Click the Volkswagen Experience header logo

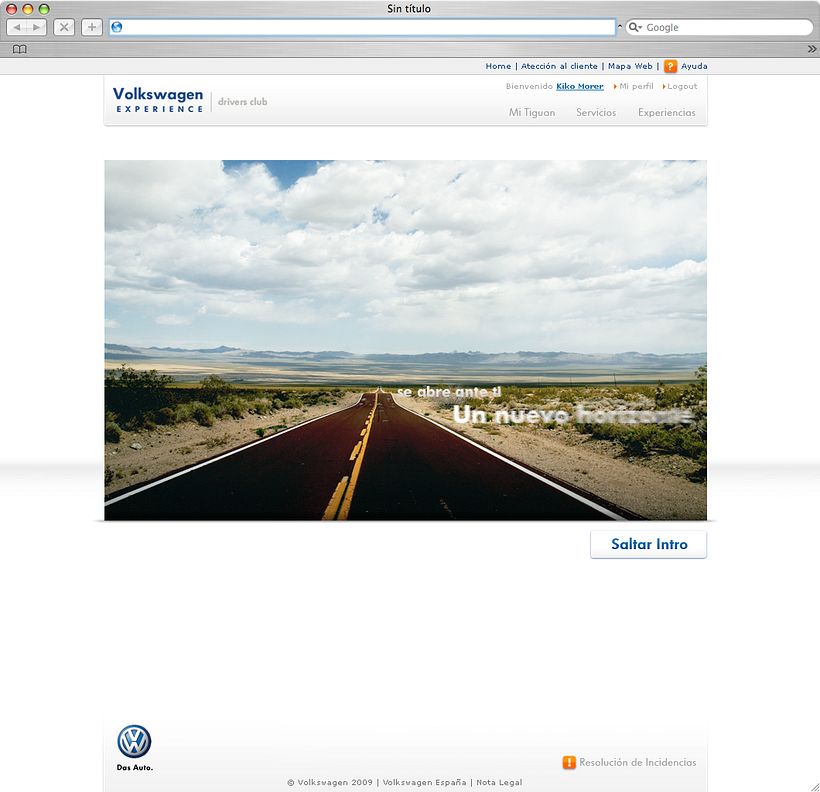click(158, 100)
